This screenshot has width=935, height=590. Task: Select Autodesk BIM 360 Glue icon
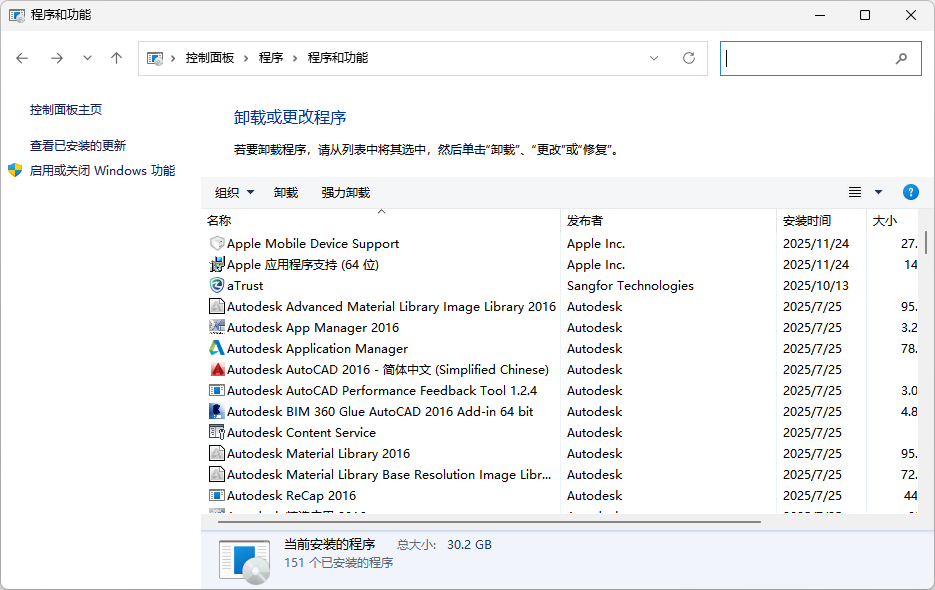[217, 411]
